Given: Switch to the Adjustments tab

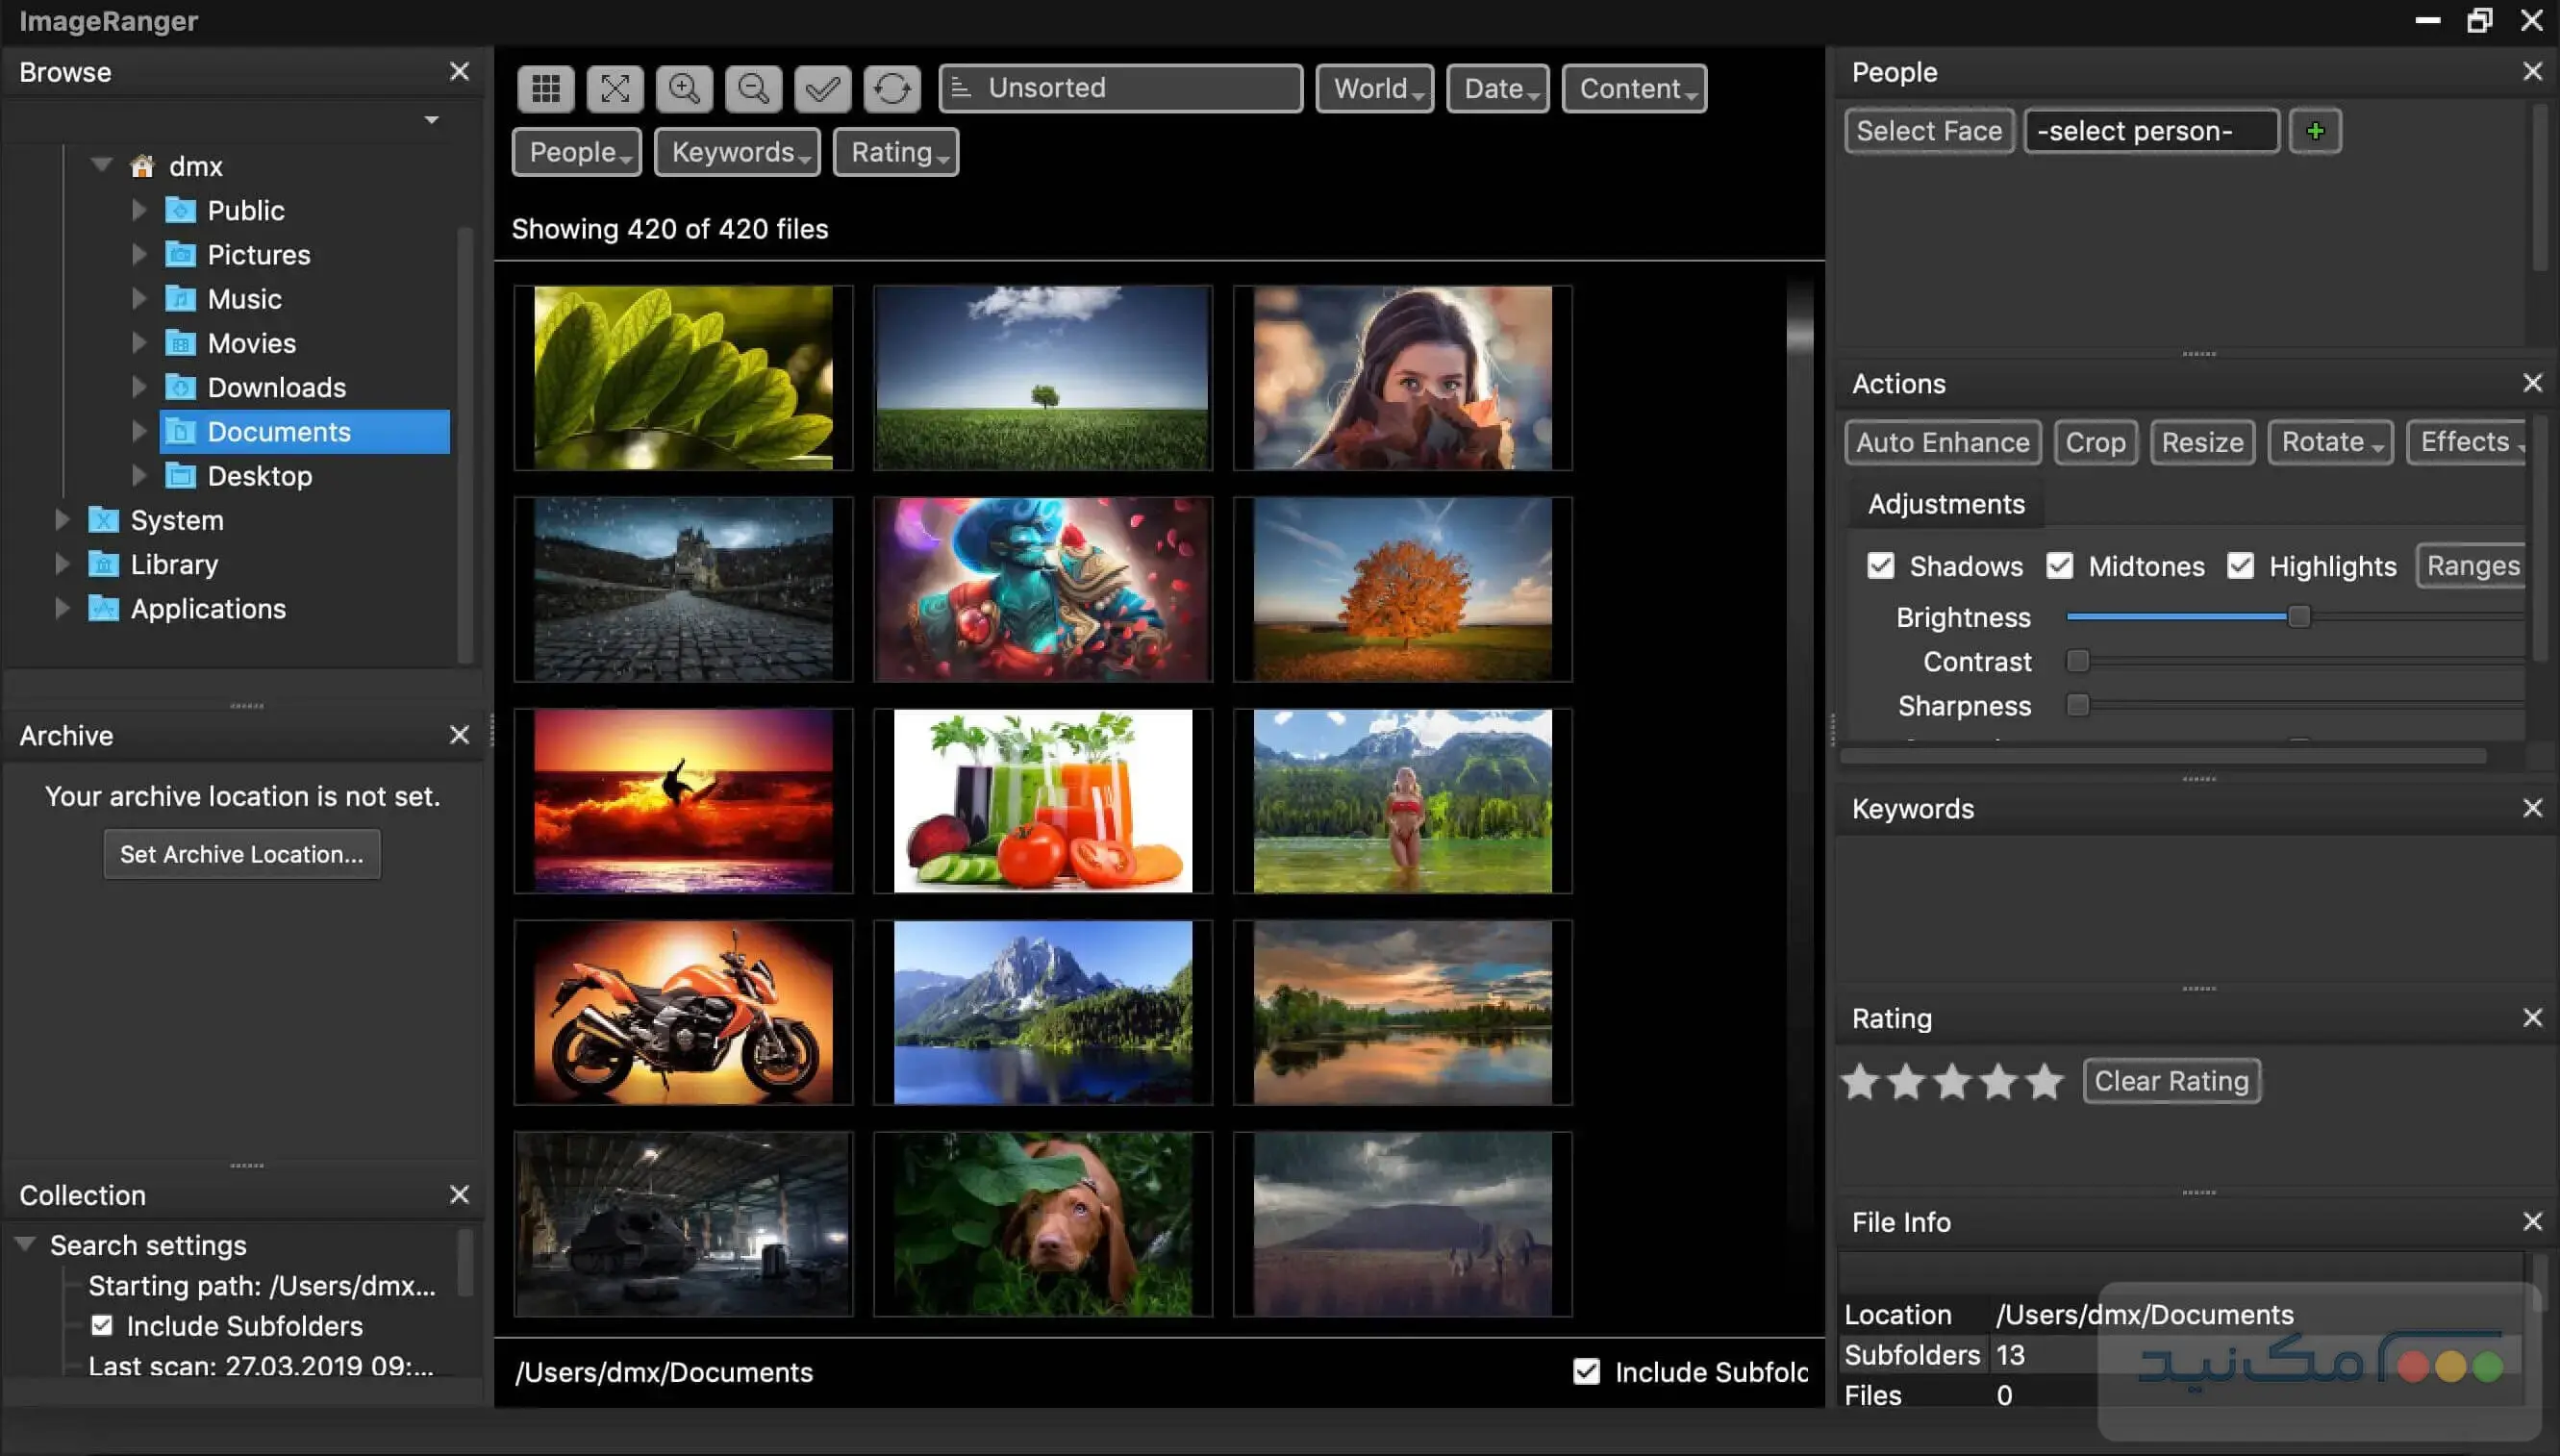Looking at the screenshot, I should tap(1945, 504).
